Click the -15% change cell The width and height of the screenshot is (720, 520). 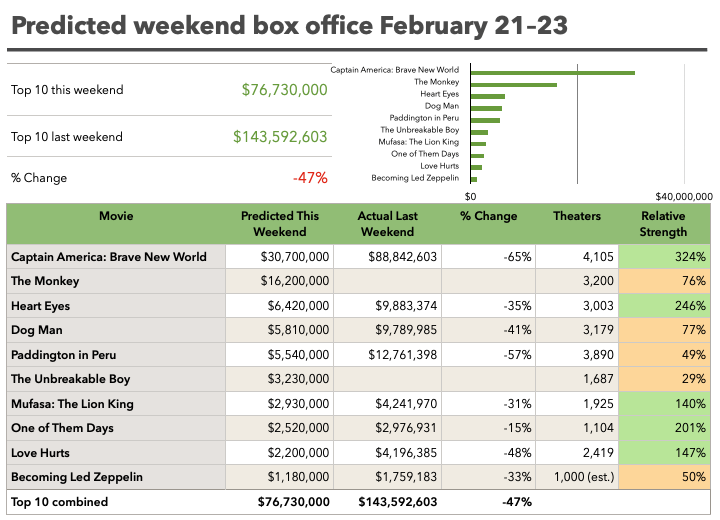489,428
